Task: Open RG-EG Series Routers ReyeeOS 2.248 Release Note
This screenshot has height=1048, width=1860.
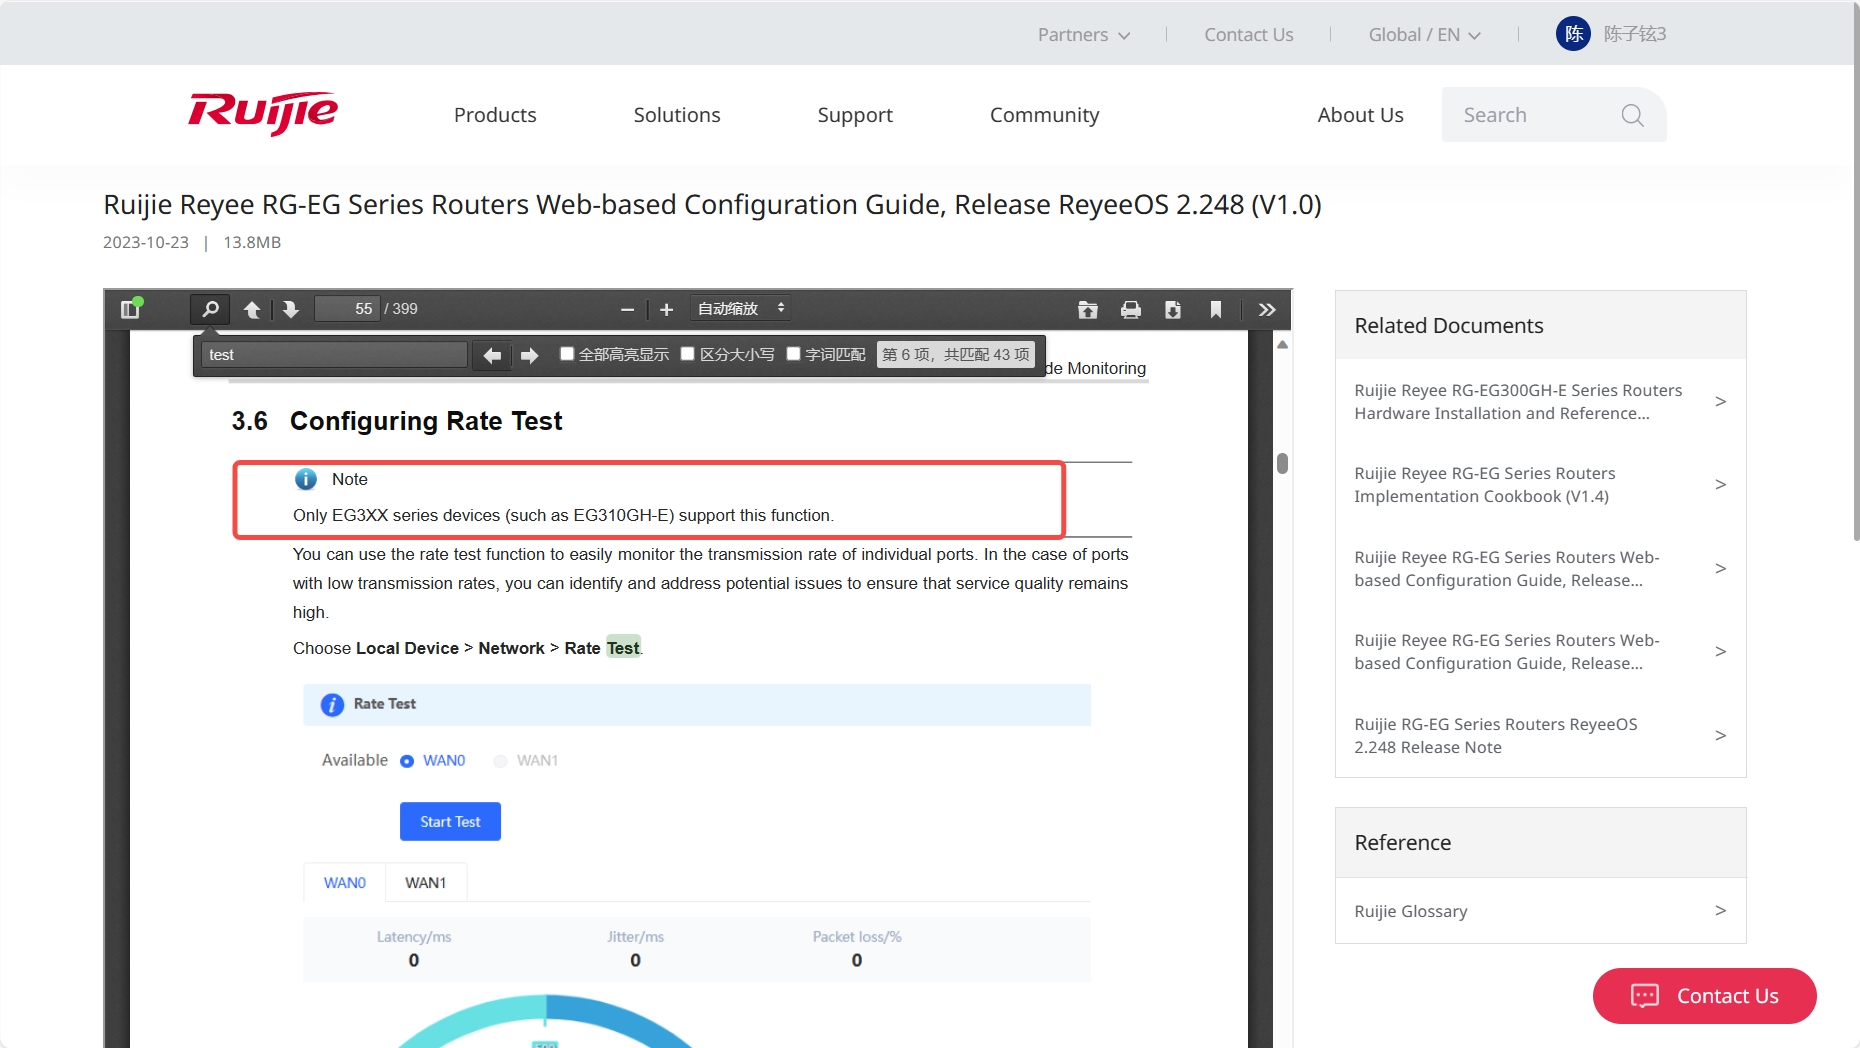Action: click(x=1540, y=736)
